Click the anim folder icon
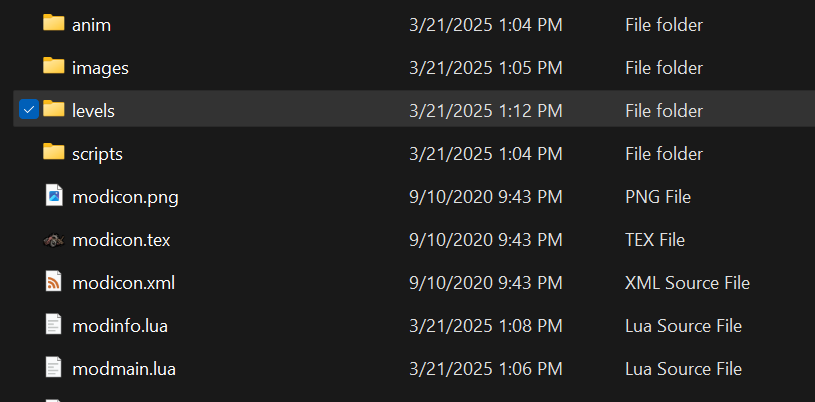 54,23
